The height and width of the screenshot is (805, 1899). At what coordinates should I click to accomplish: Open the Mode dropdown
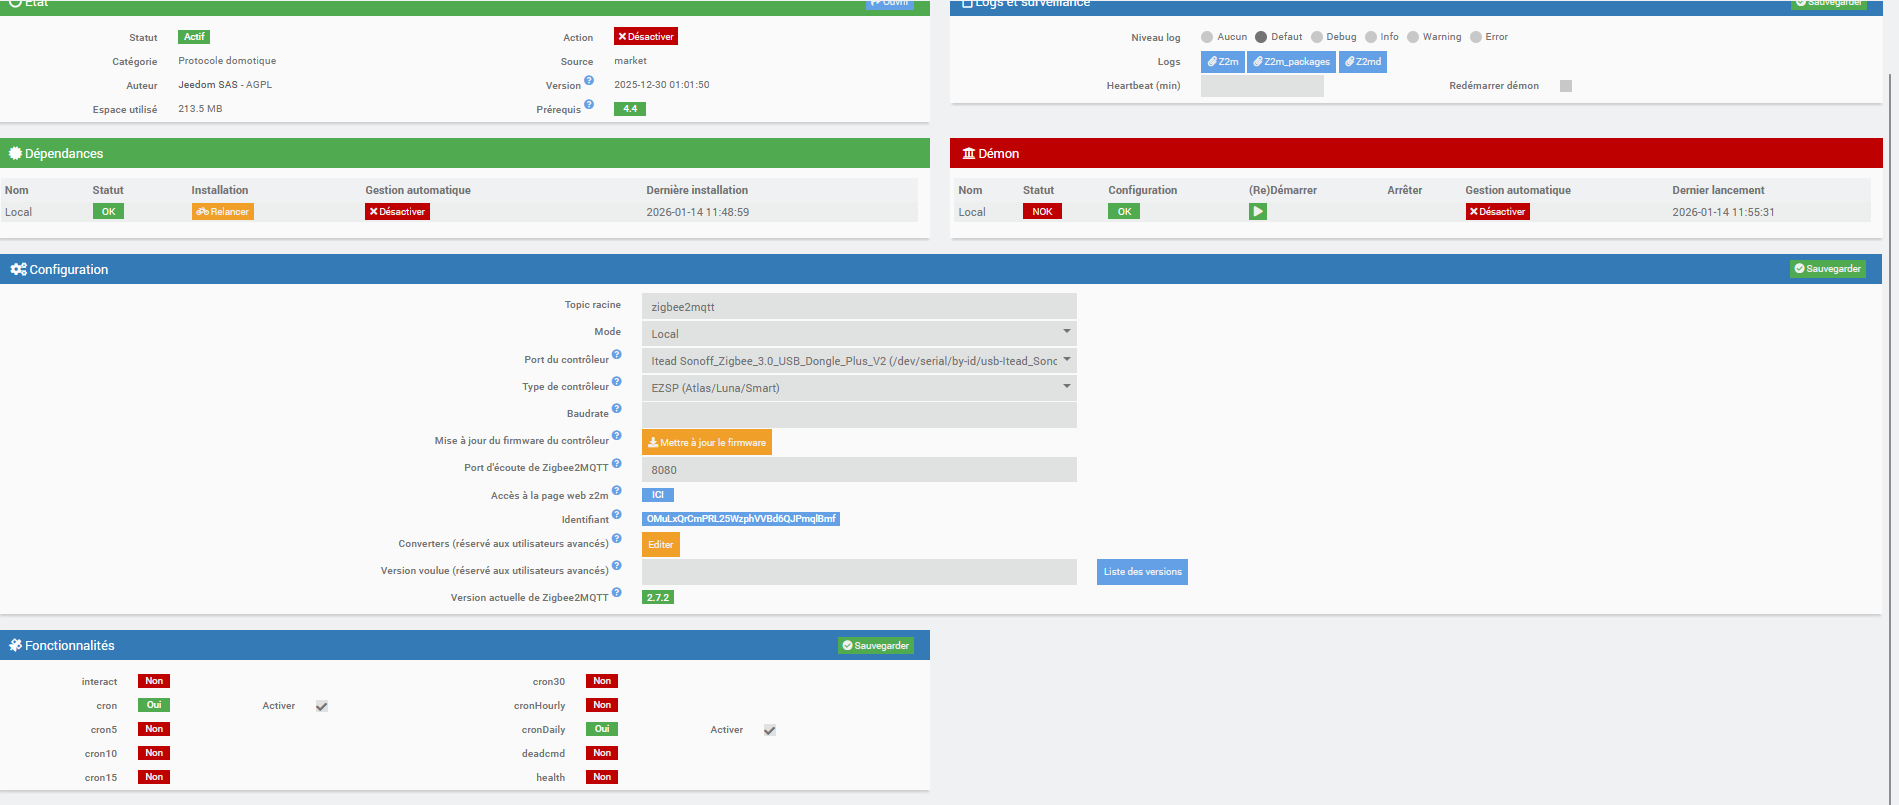[x=859, y=333]
